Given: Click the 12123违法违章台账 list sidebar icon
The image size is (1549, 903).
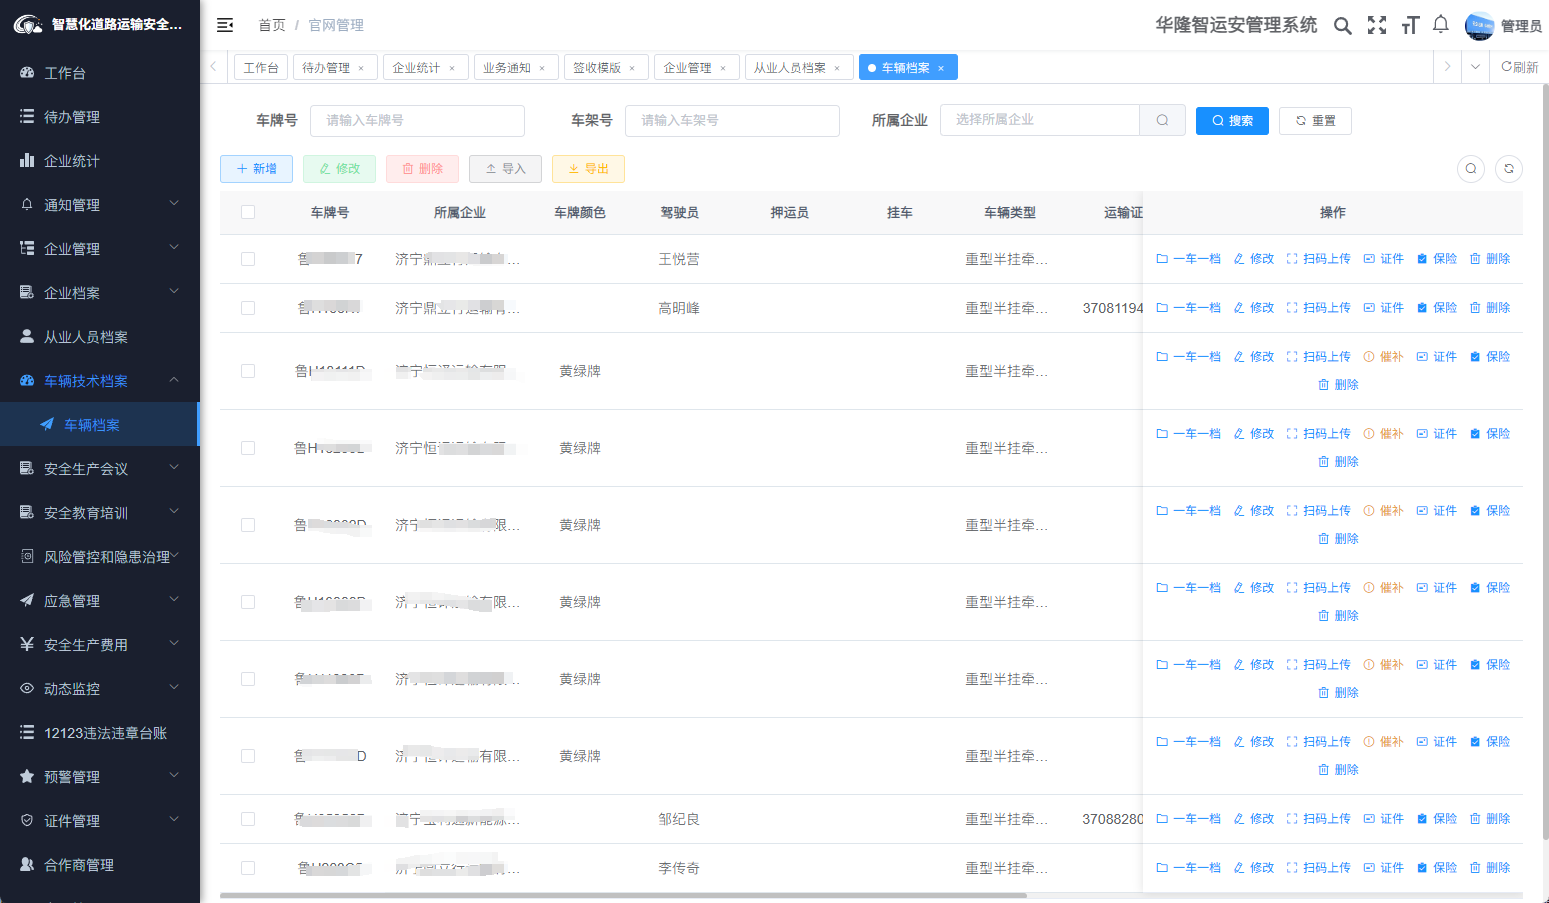Looking at the screenshot, I should 27,732.
